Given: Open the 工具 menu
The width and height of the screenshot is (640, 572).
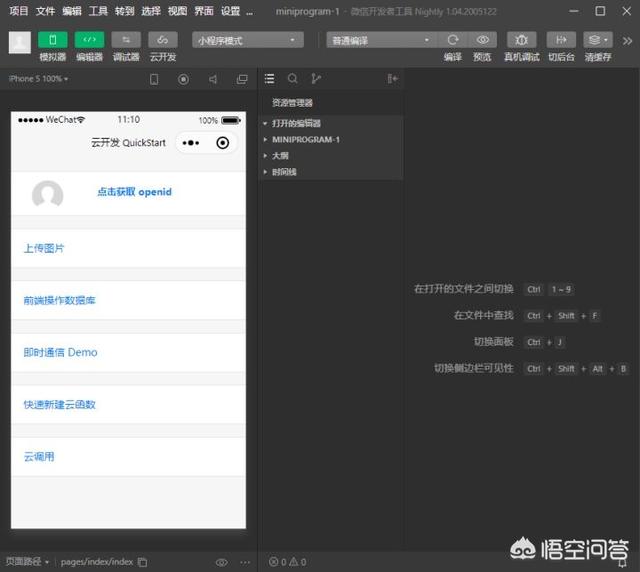Looking at the screenshot, I should [x=98, y=11].
